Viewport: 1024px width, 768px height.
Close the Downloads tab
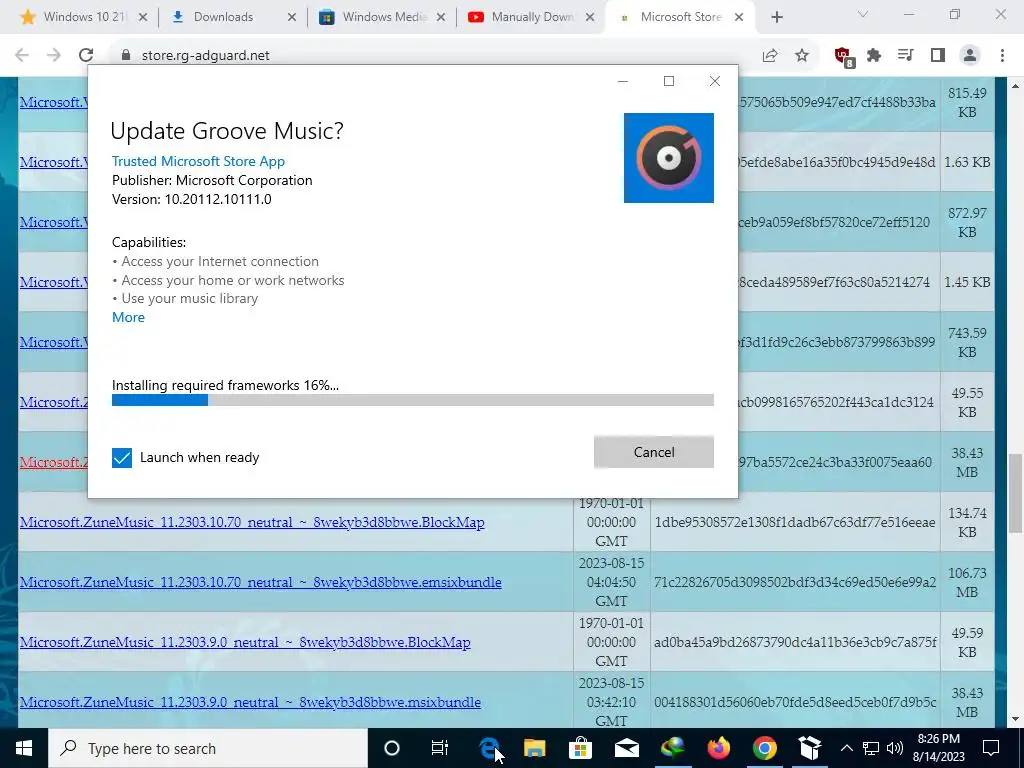(x=292, y=18)
